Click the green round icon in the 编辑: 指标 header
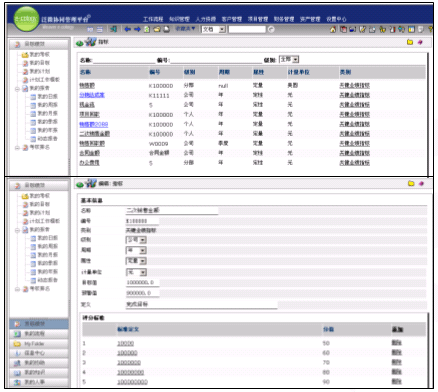The height and width of the screenshot is (392, 438). (x=80, y=184)
